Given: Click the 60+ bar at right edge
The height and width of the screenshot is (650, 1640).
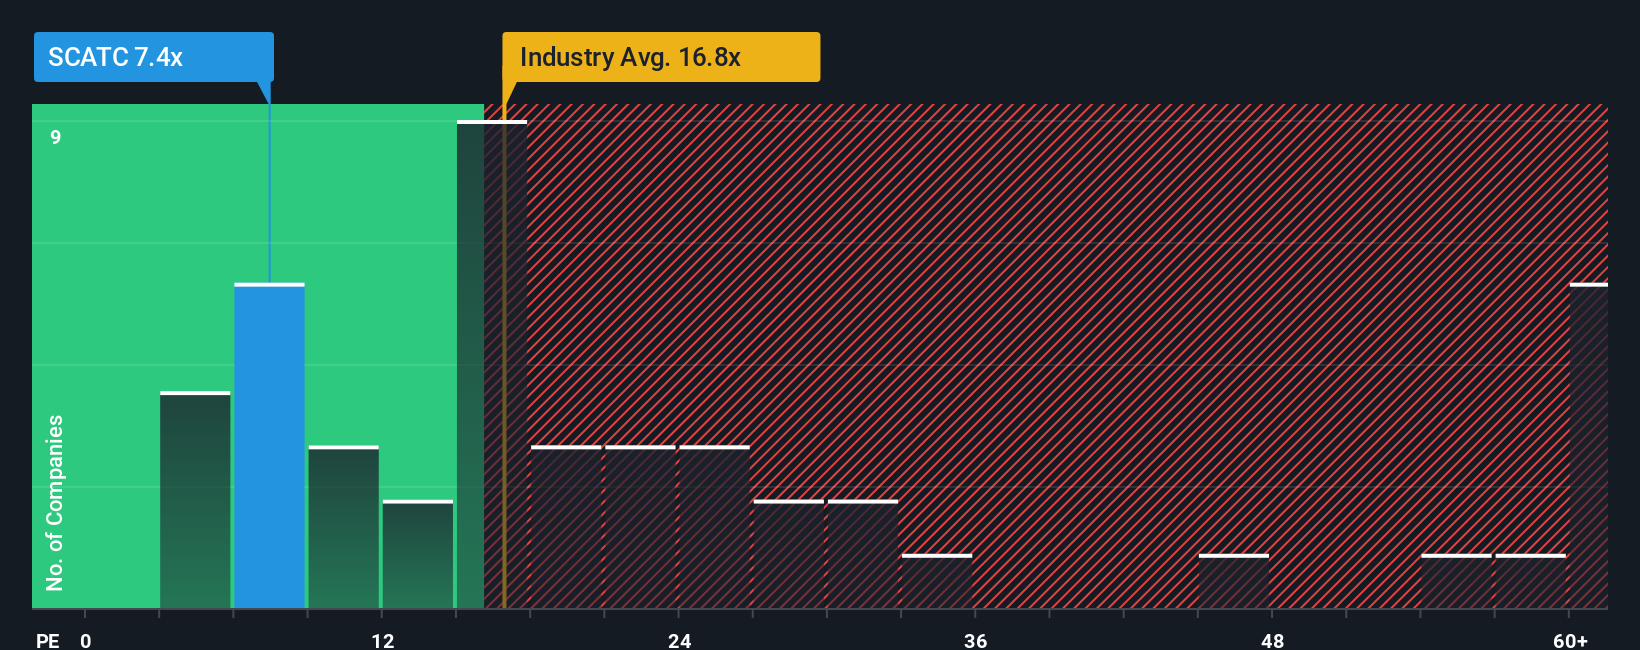Looking at the screenshot, I should tap(1589, 446).
